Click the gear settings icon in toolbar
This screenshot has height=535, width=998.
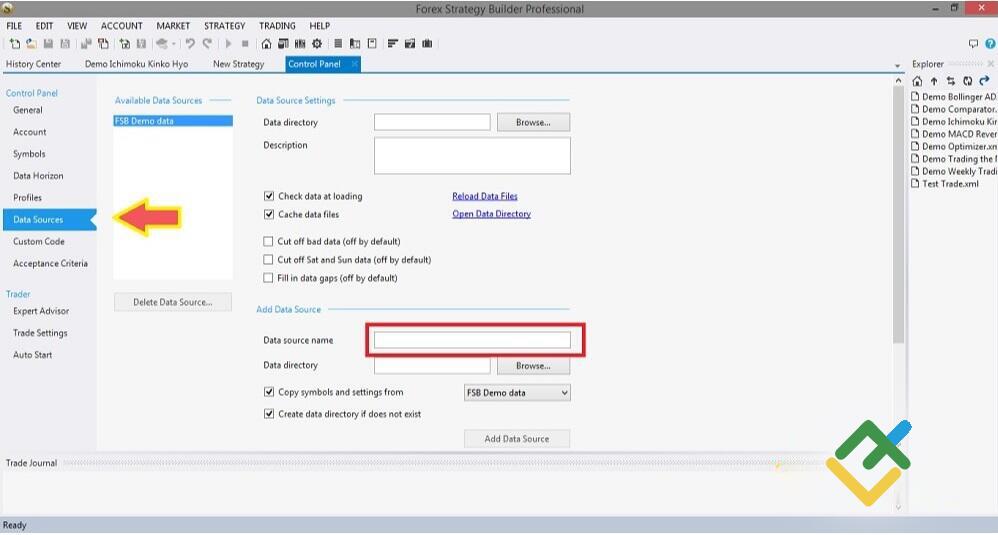pos(317,44)
